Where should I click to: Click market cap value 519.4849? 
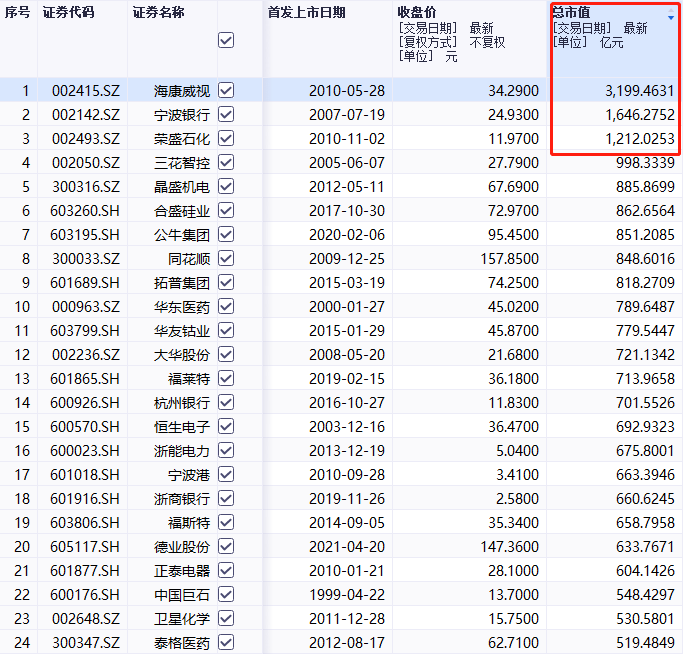tap(645, 642)
